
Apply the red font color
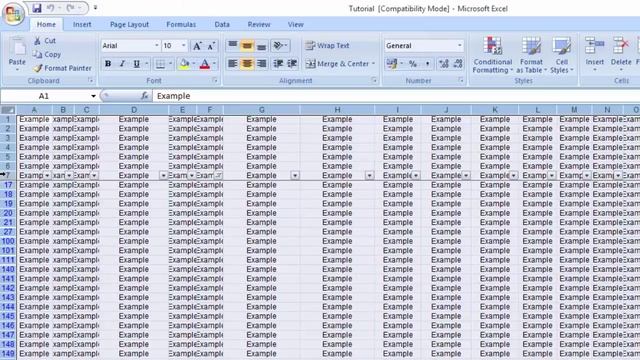click(205, 64)
